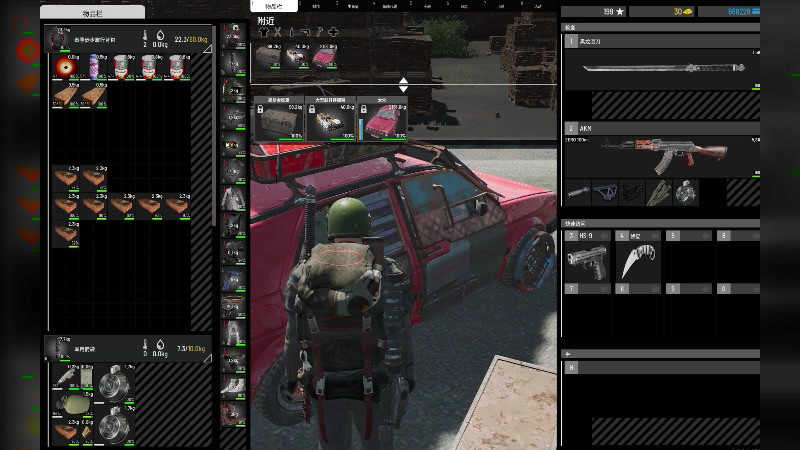Click the drum magazine attachment under the AKM
Screen dimensions: 800x450
(x=686, y=192)
